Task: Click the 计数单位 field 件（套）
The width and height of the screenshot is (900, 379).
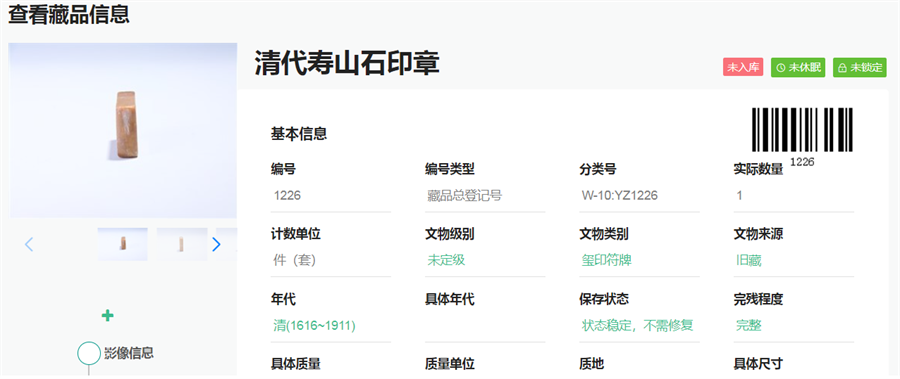Action: [331, 260]
